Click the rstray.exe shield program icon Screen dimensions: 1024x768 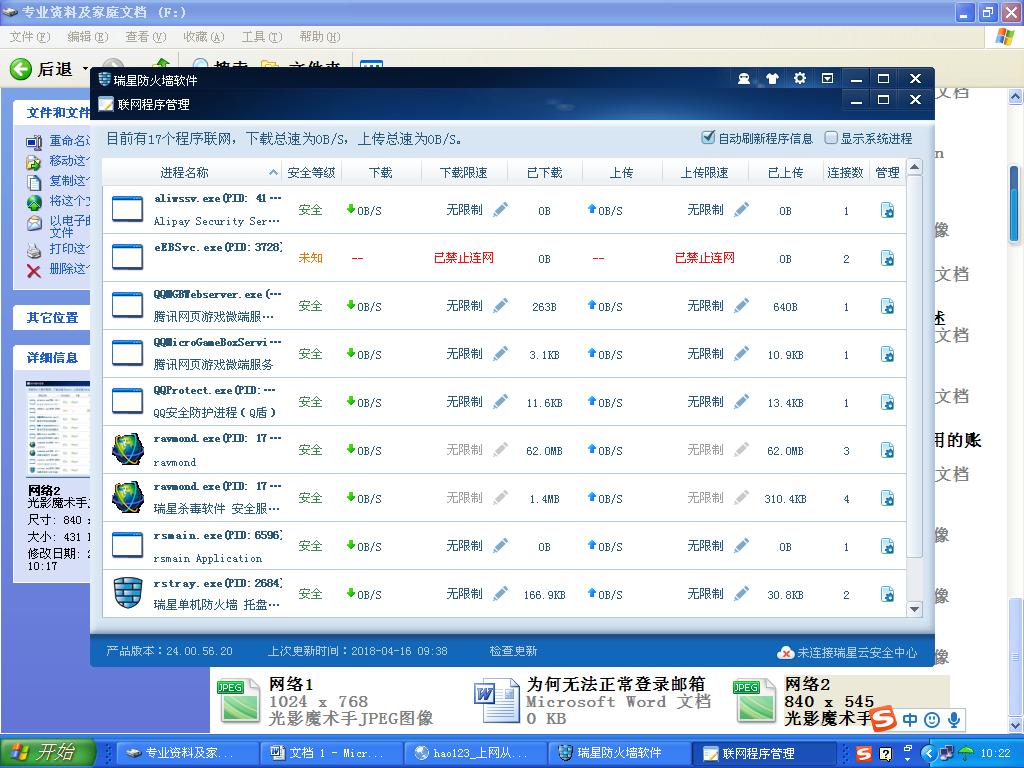click(x=128, y=593)
